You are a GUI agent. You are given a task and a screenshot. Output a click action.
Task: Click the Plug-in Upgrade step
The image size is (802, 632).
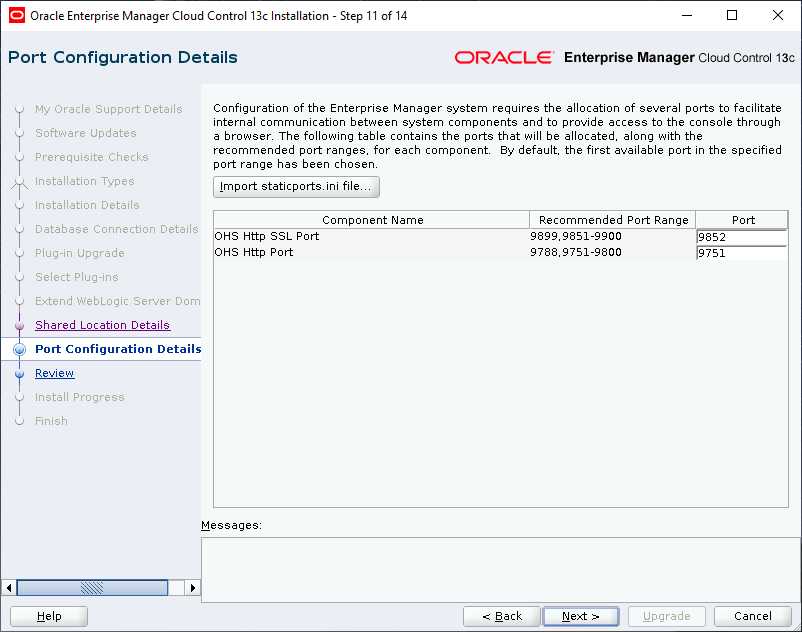pyautogui.click(x=79, y=253)
